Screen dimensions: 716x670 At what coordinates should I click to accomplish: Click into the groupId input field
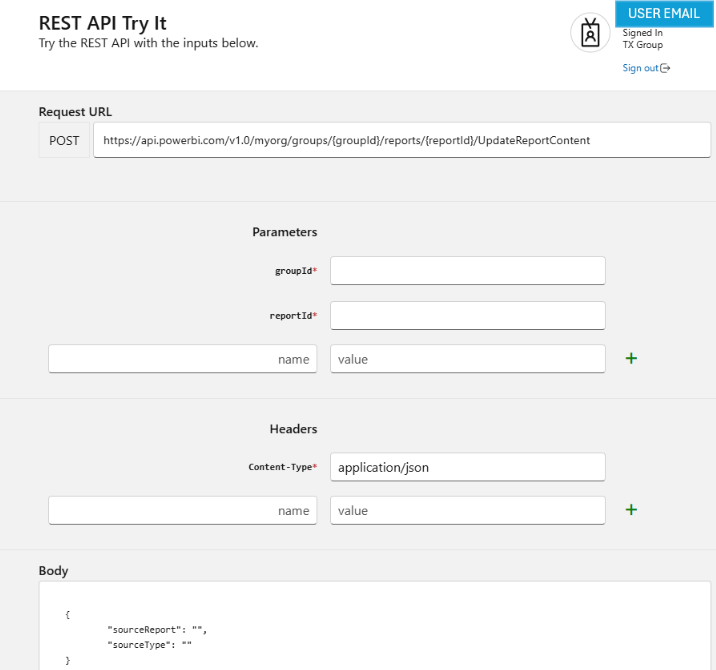pyautogui.click(x=467, y=271)
